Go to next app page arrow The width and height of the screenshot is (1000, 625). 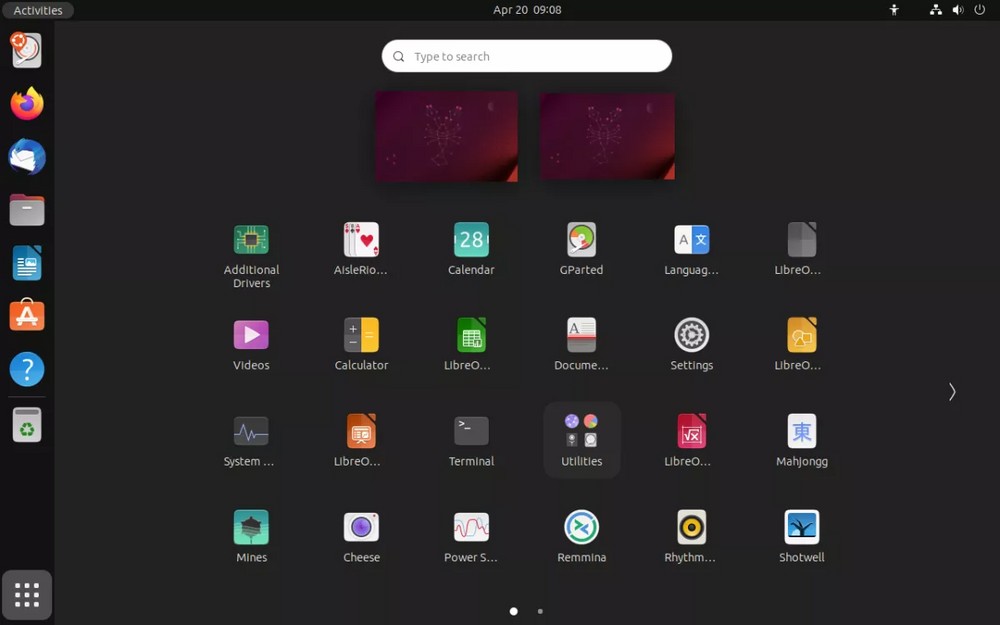click(x=952, y=392)
